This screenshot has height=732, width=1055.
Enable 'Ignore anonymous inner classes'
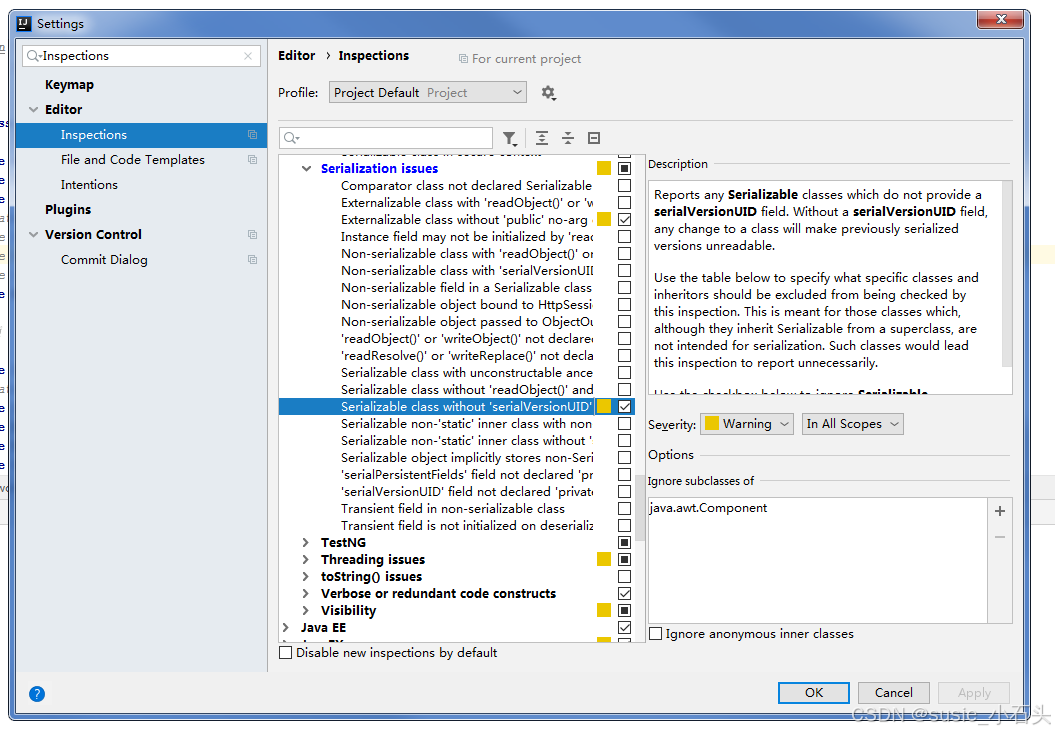[655, 633]
